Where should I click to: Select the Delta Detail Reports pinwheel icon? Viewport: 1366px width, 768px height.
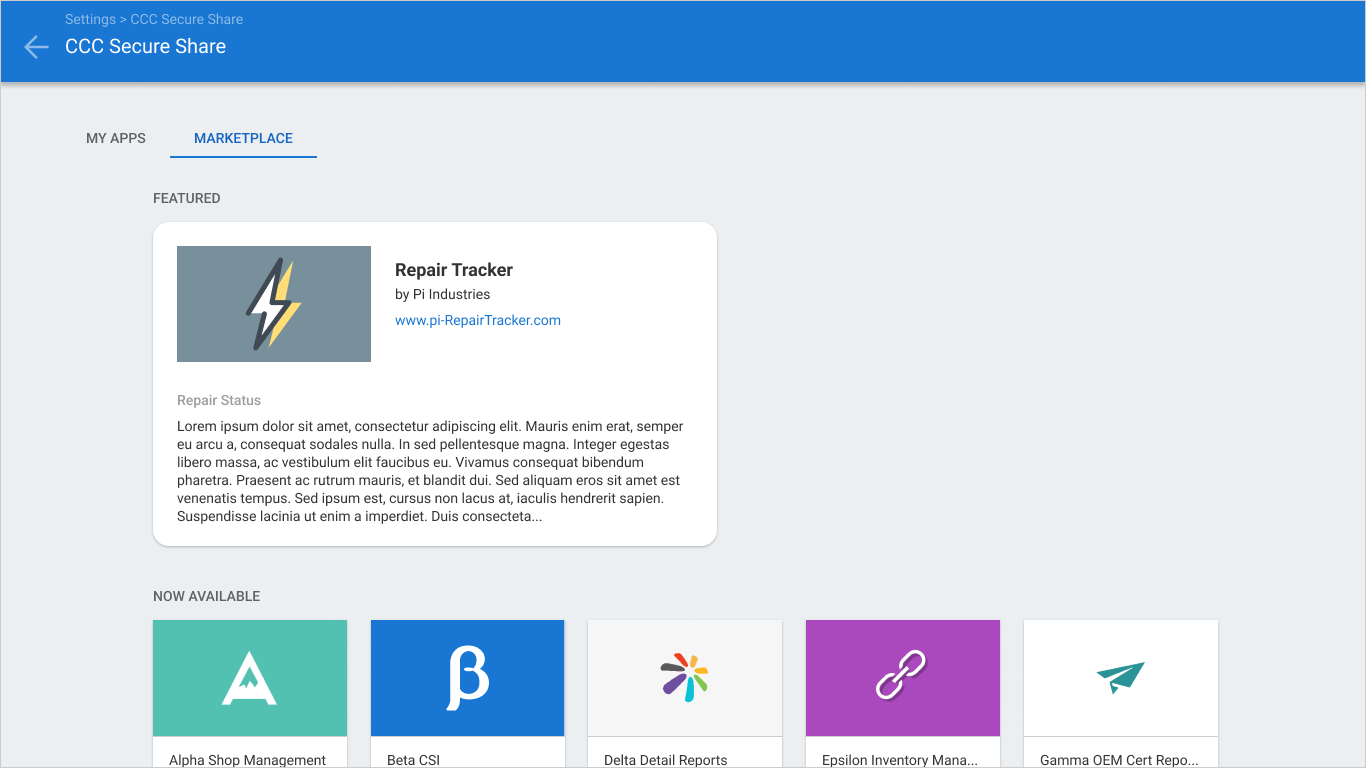pyautogui.click(x=685, y=678)
